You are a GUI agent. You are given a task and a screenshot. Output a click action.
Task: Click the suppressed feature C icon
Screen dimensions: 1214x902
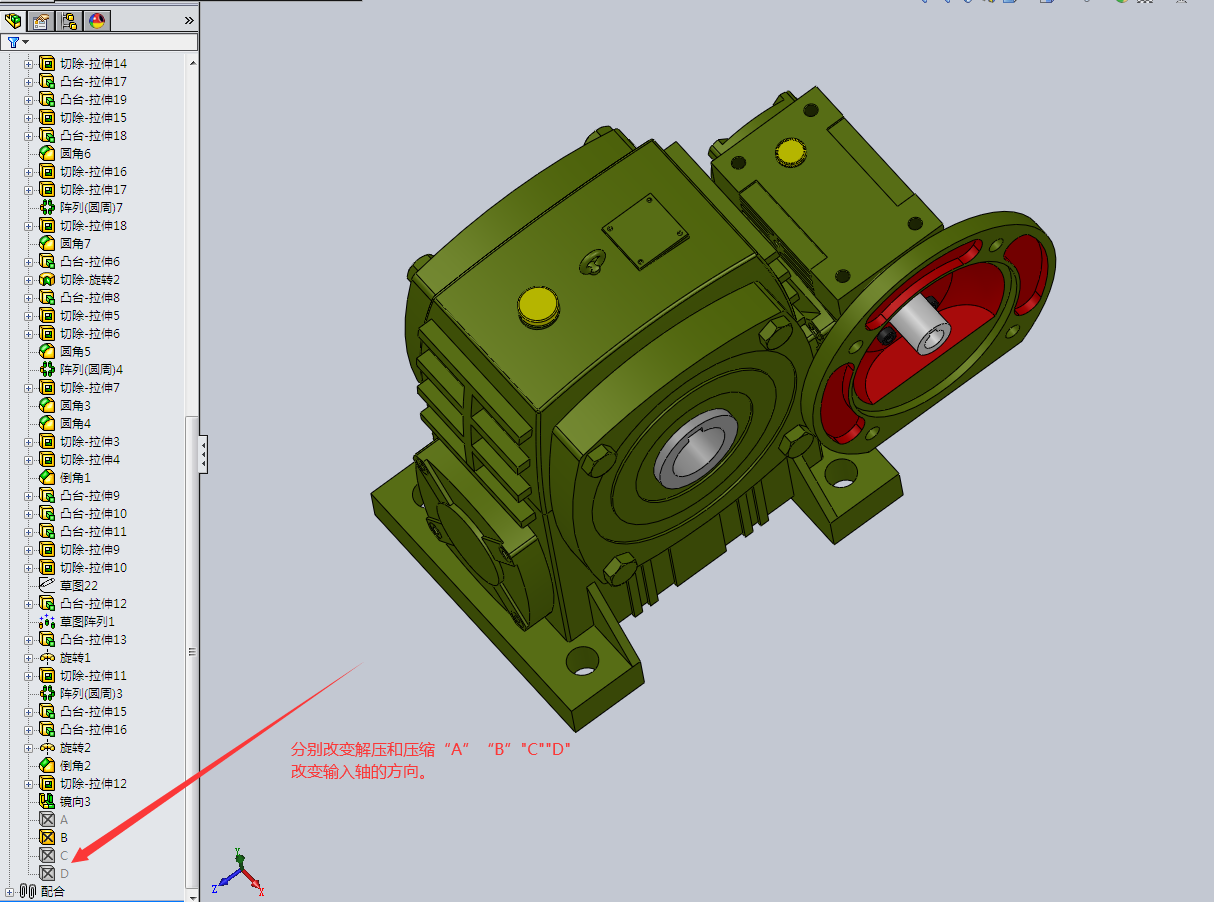click(x=47, y=856)
